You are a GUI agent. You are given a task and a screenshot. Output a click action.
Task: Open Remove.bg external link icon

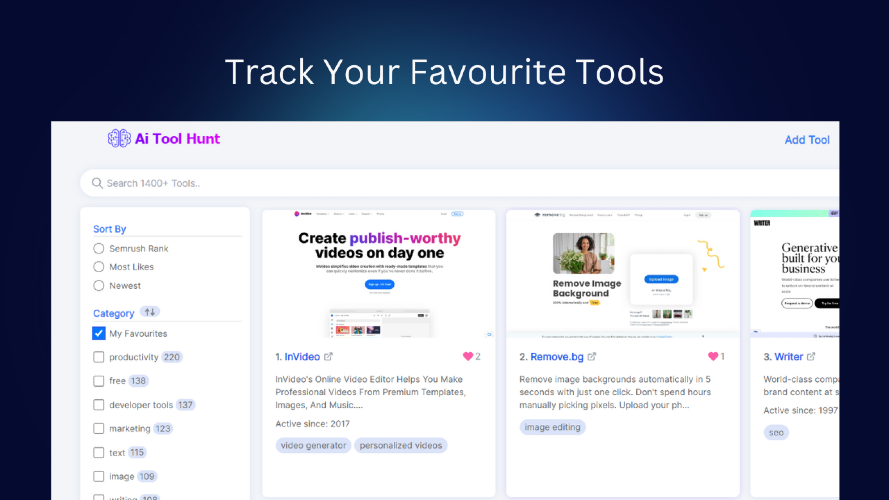tap(592, 357)
